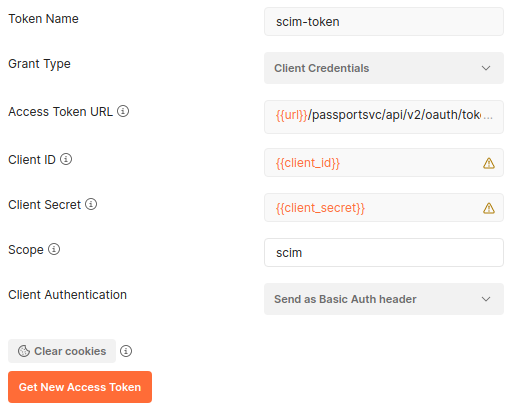Click the warning triangle in Client ID field
The width and height of the screenshot is (515, 411).
point(489,163)
